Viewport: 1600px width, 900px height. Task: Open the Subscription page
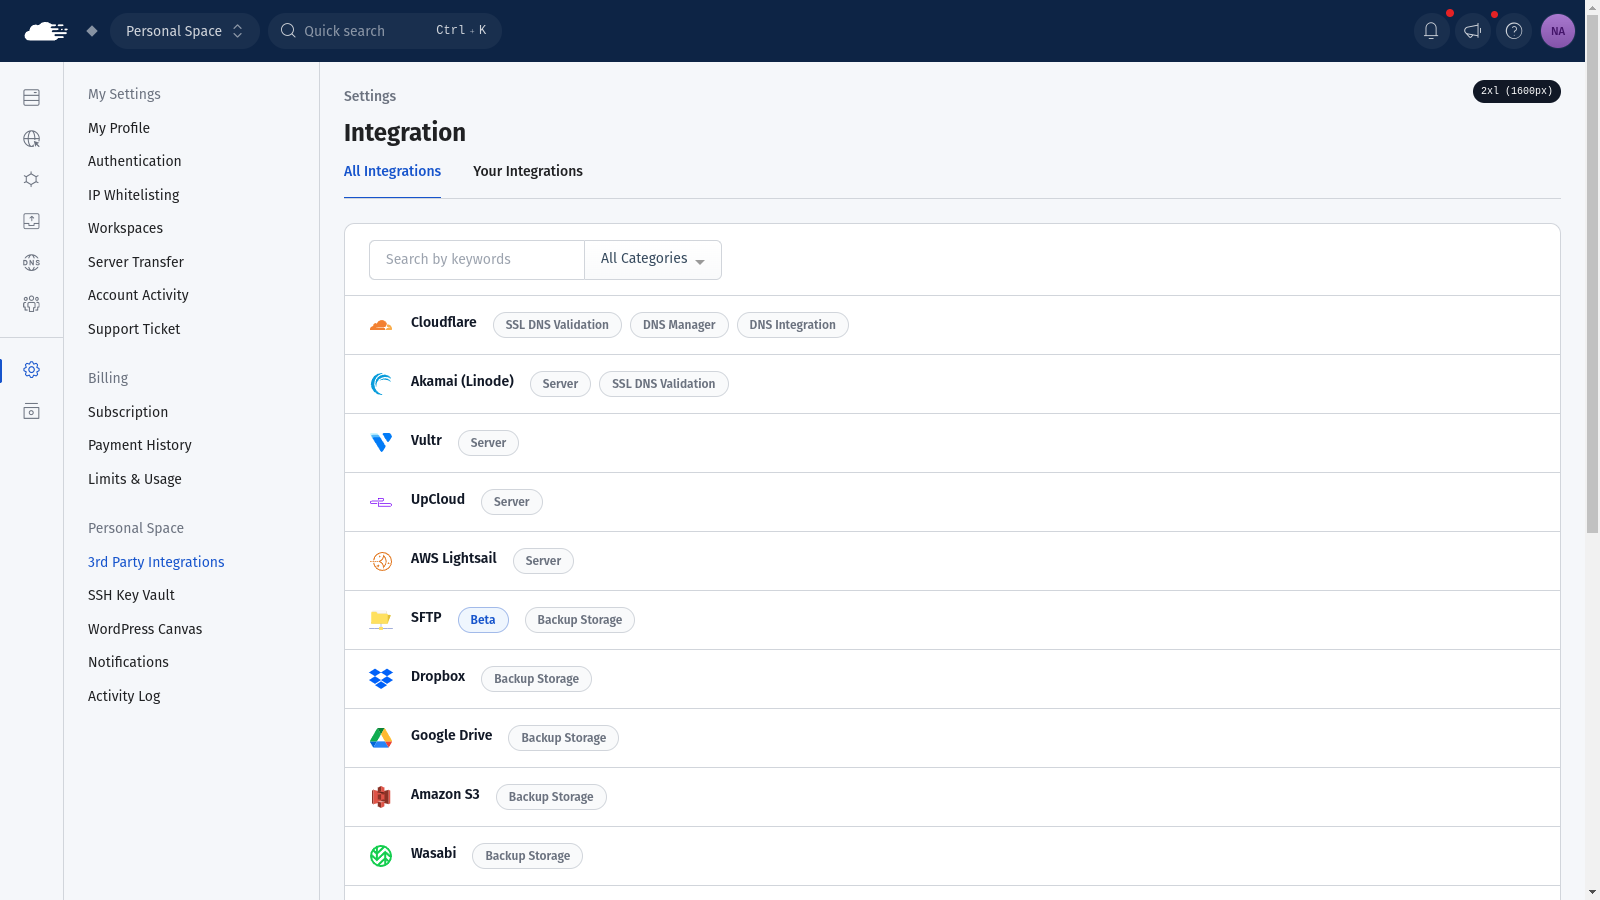coord(128,412)
